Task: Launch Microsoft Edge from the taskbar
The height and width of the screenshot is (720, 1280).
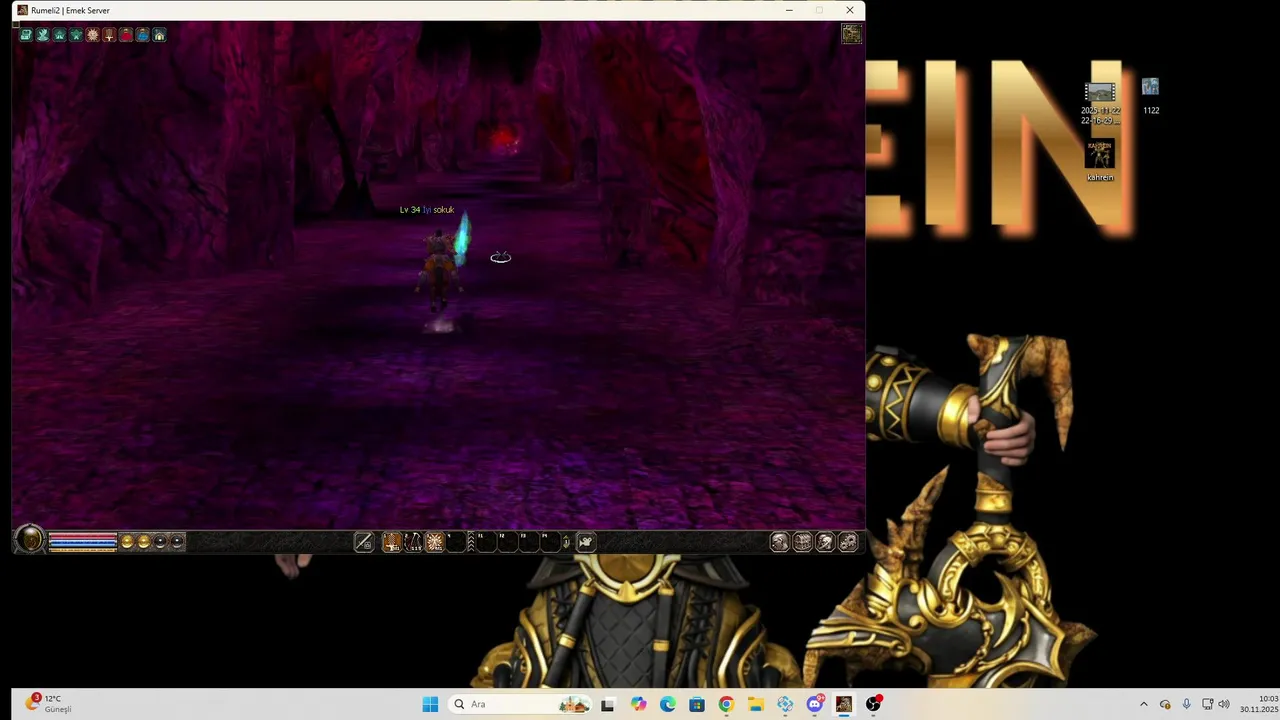Action: click(668, 704)
